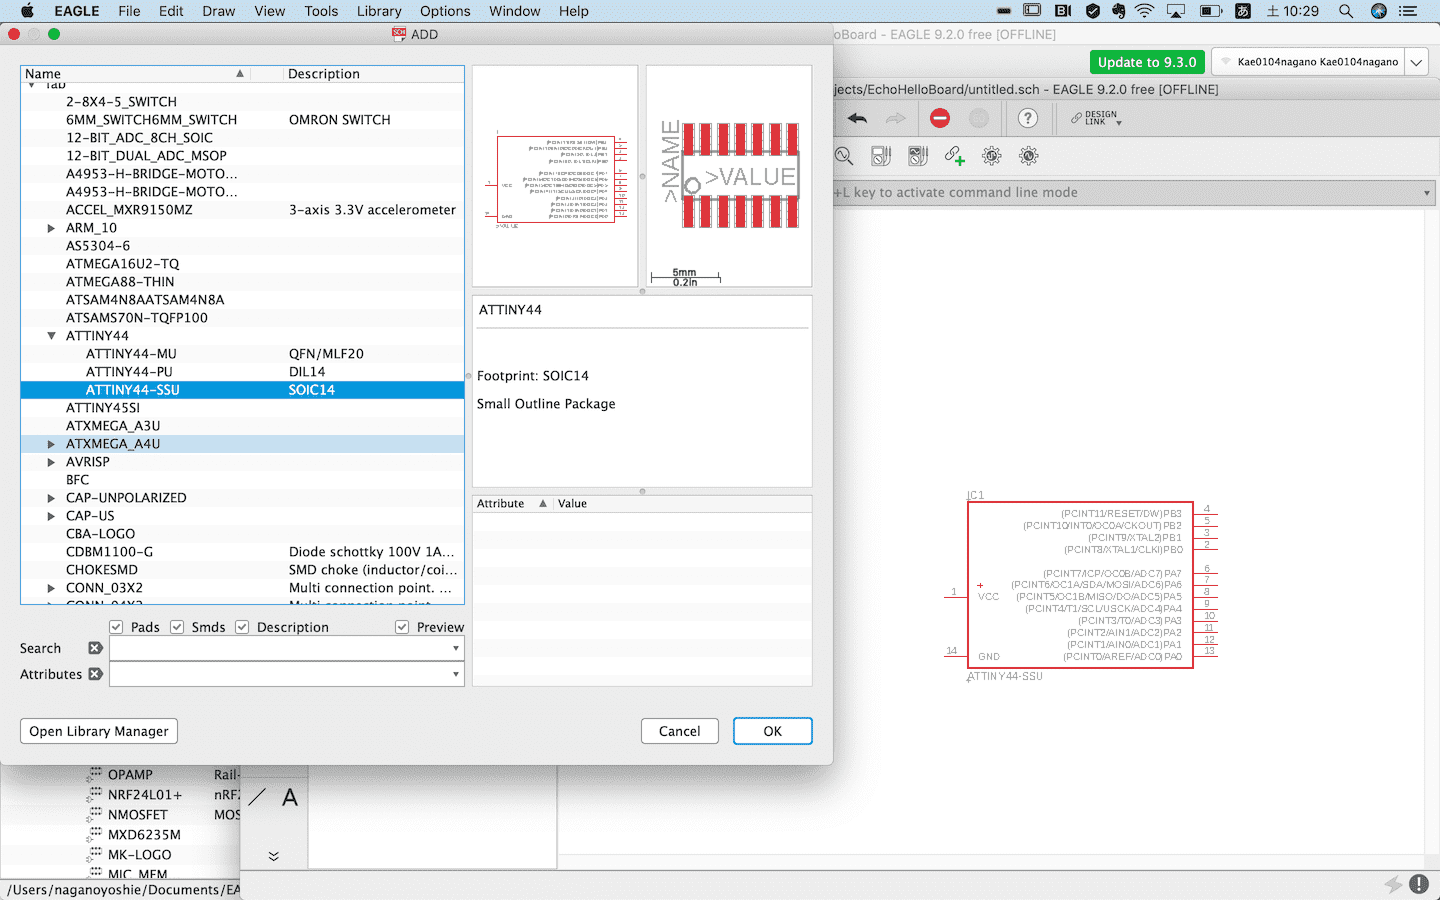The width and height of the screenshot is (1440, 900).
Task: Open the Wi-Fi status menu
Action: pyautogui.click(x=1145, y=11)
